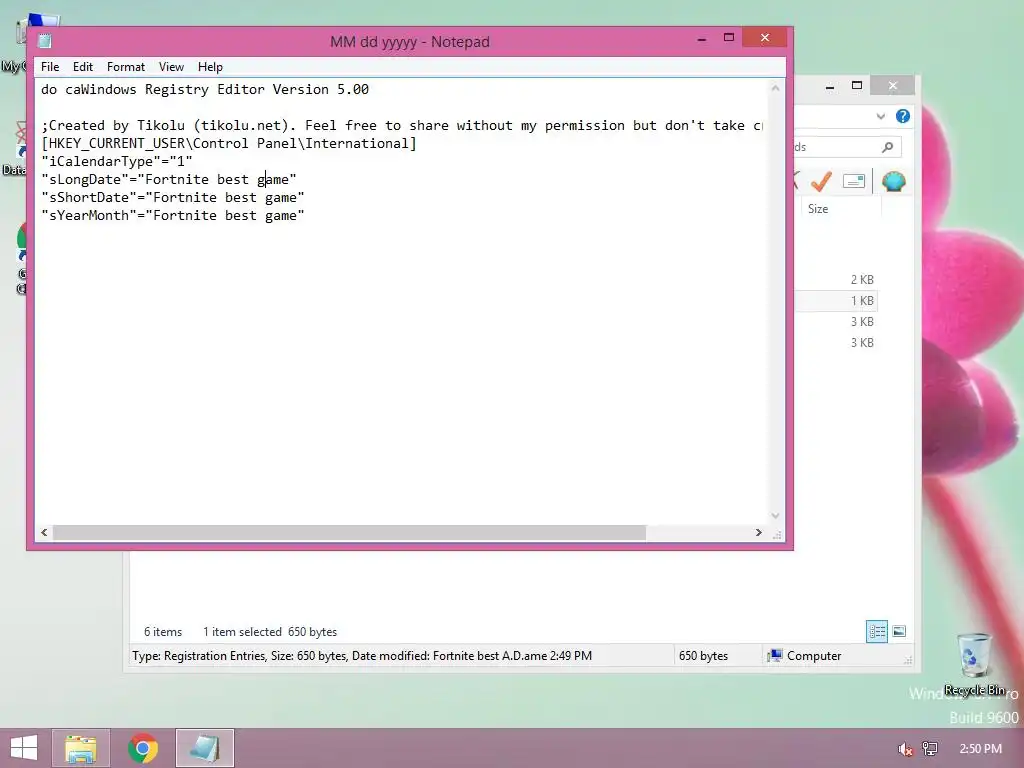Click the first 3 KB file size cell

861,321
